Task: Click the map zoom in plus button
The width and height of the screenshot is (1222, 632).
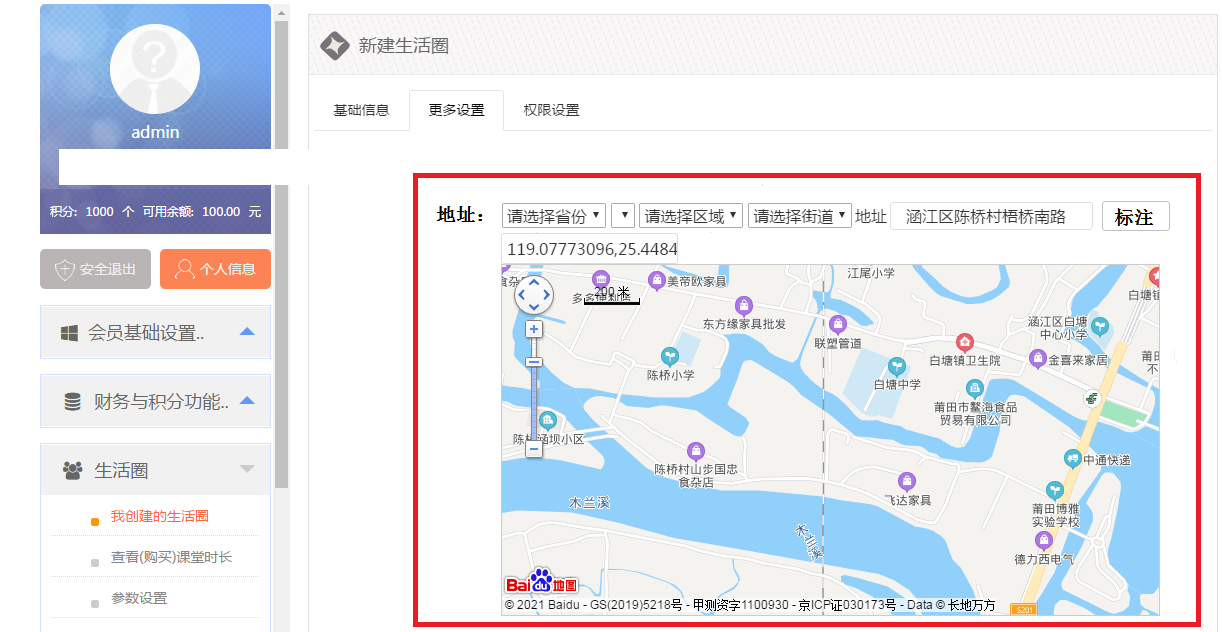Action: coord(534,329)
